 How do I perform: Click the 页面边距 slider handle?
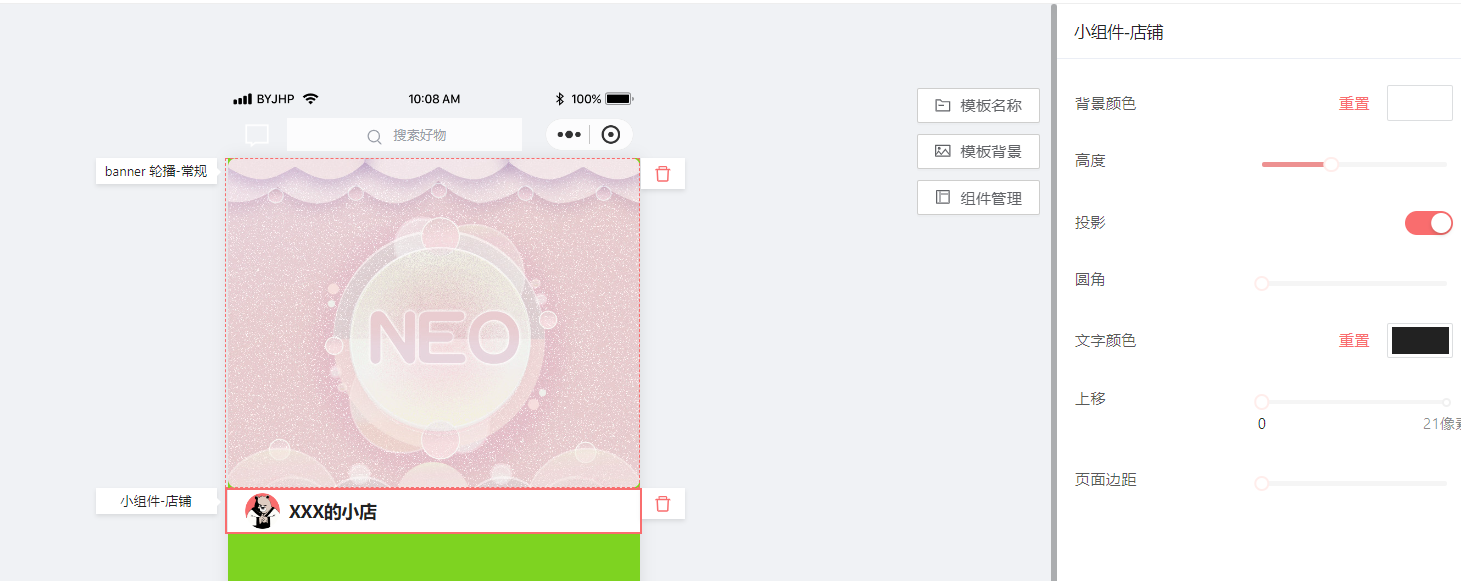[x=1262, y=484]
